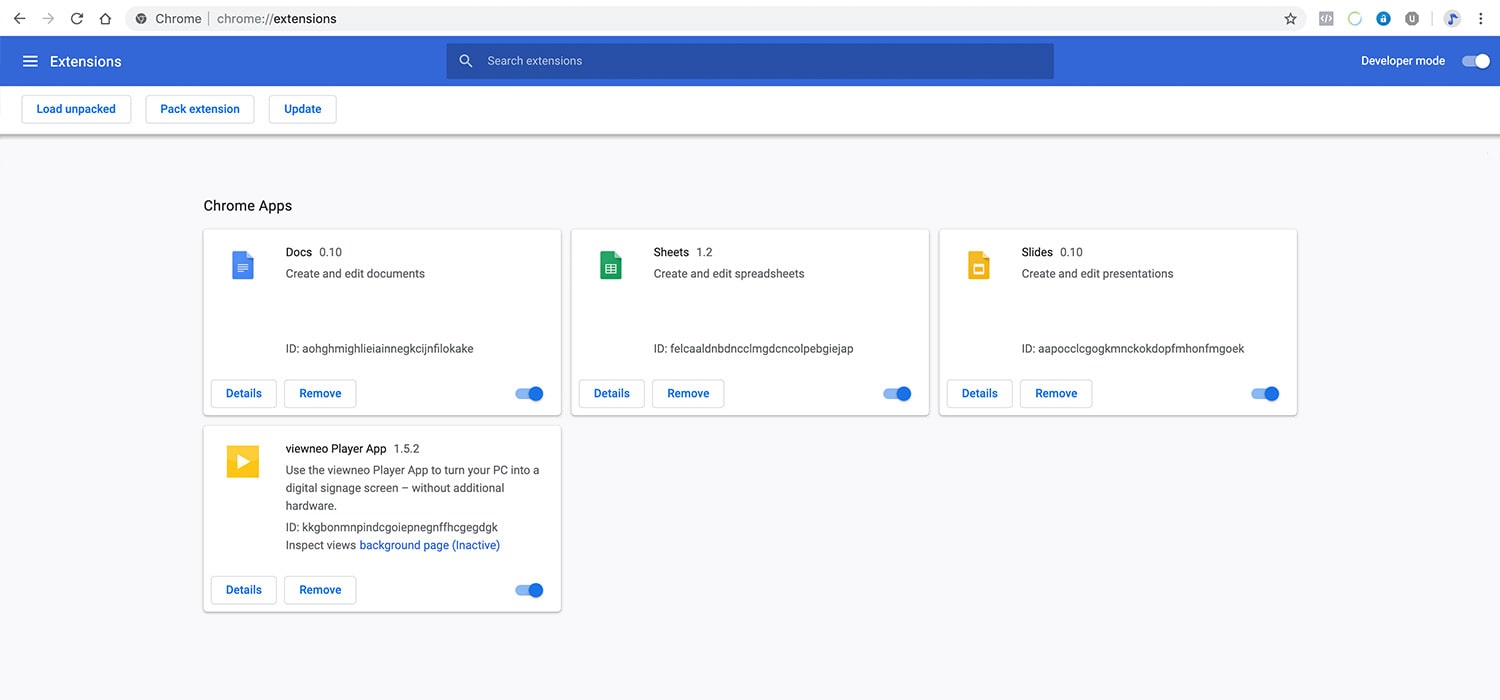
Task: Open background page (Inactive) link
Action: click(x=430, y=545)
